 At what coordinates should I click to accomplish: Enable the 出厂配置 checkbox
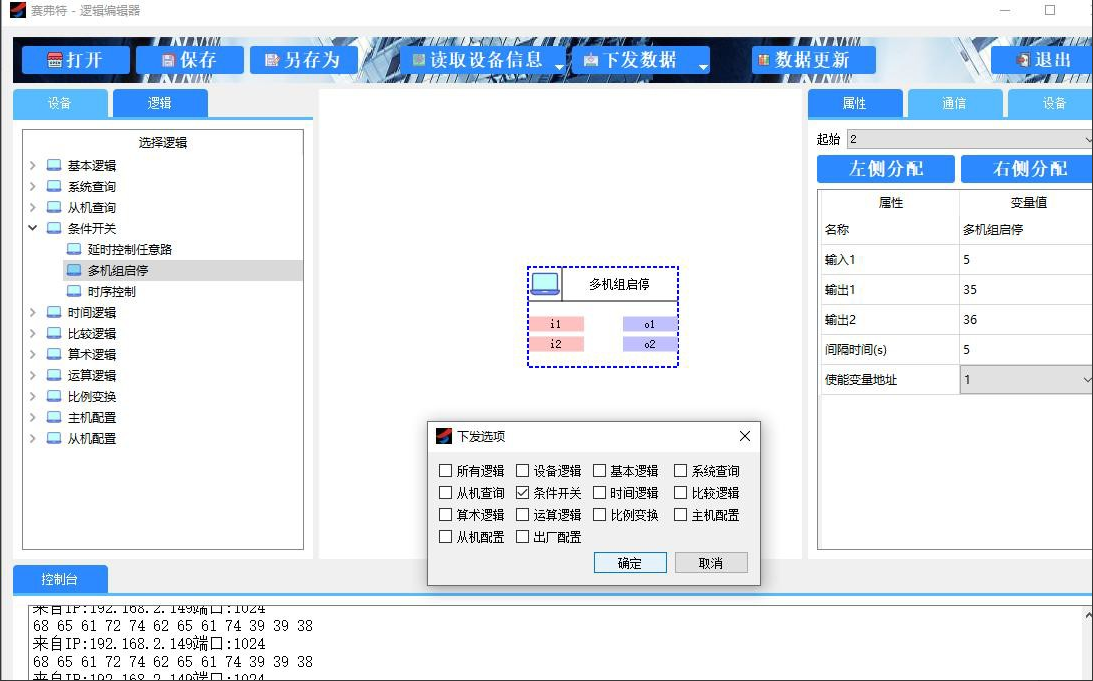coord(523,537)
